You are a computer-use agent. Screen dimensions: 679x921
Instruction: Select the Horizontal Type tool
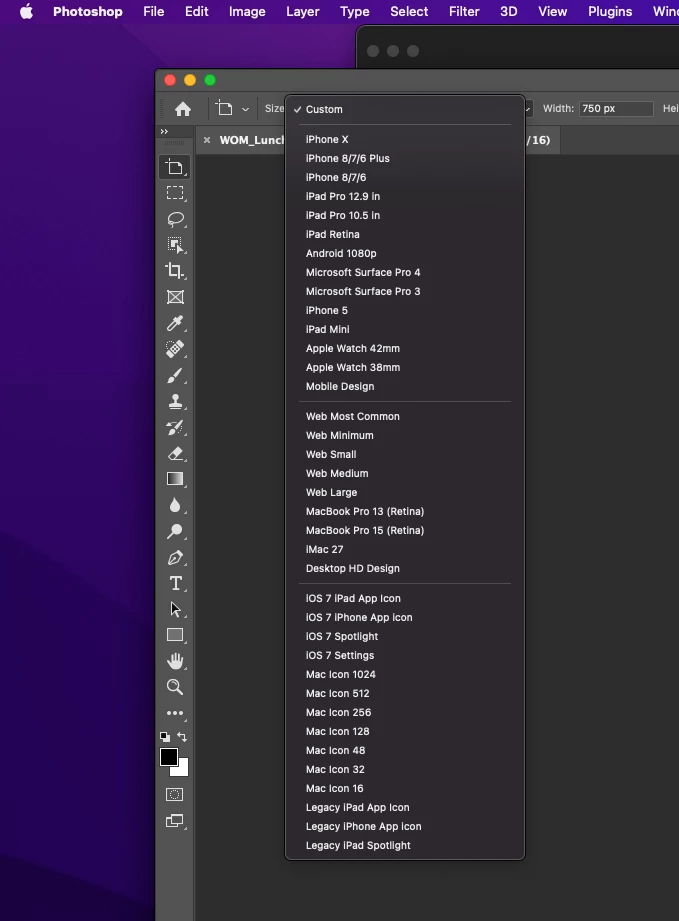point(174,583)
